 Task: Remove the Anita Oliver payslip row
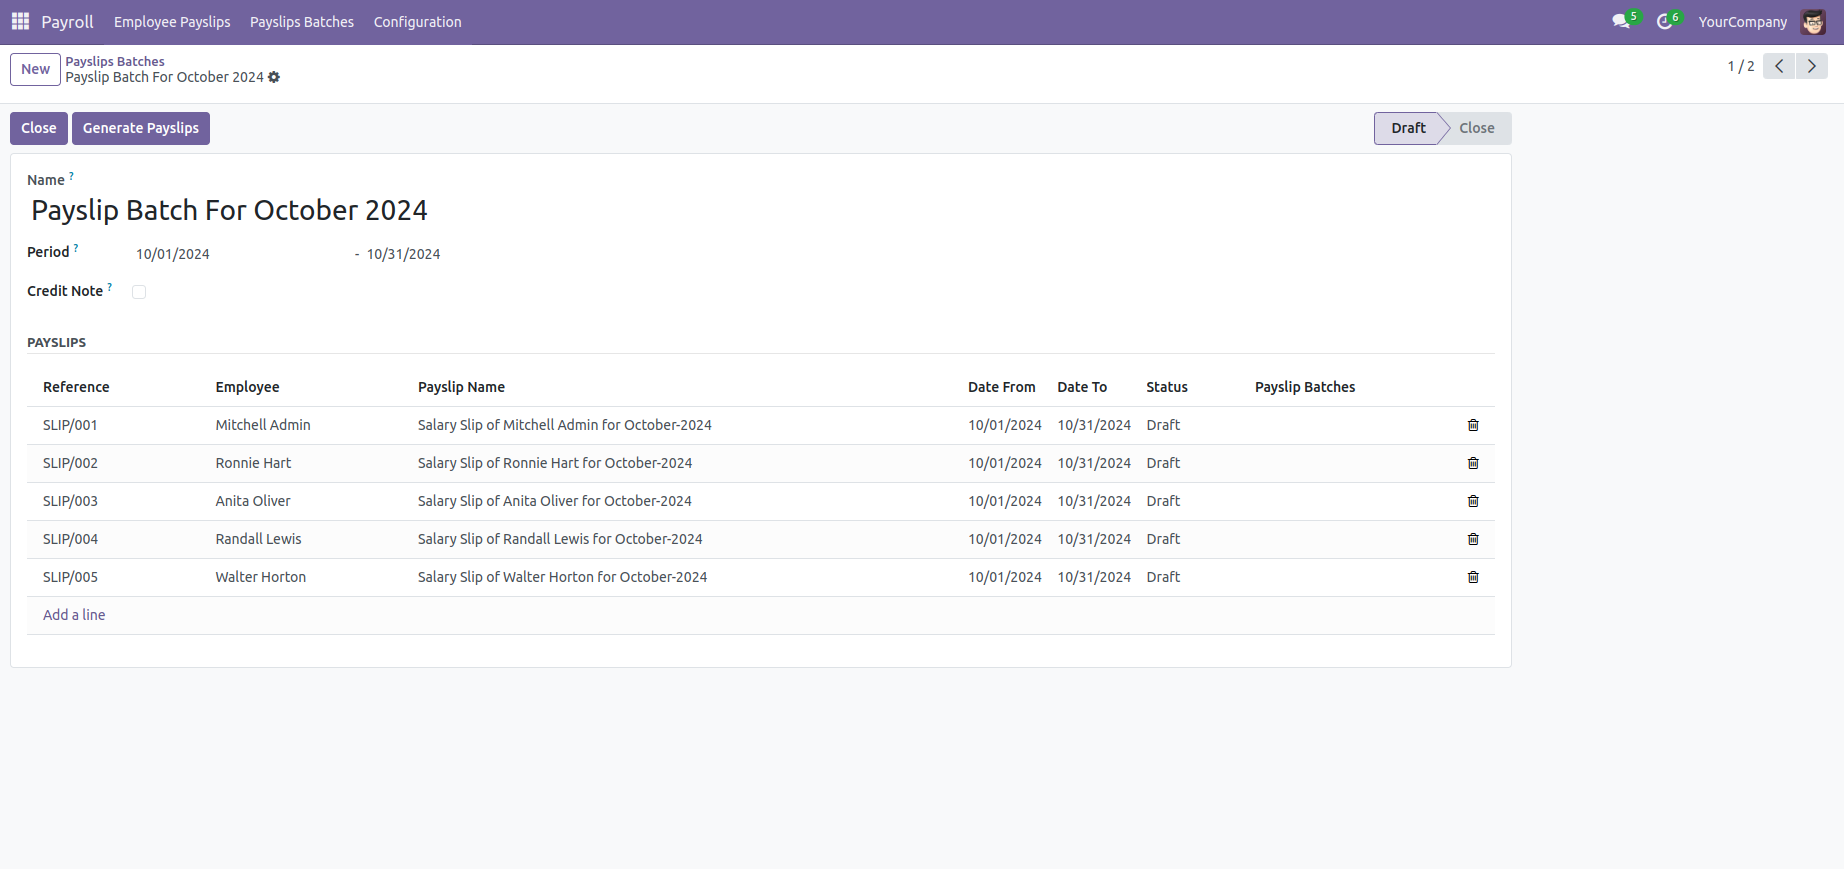(x=1473, y=501)
